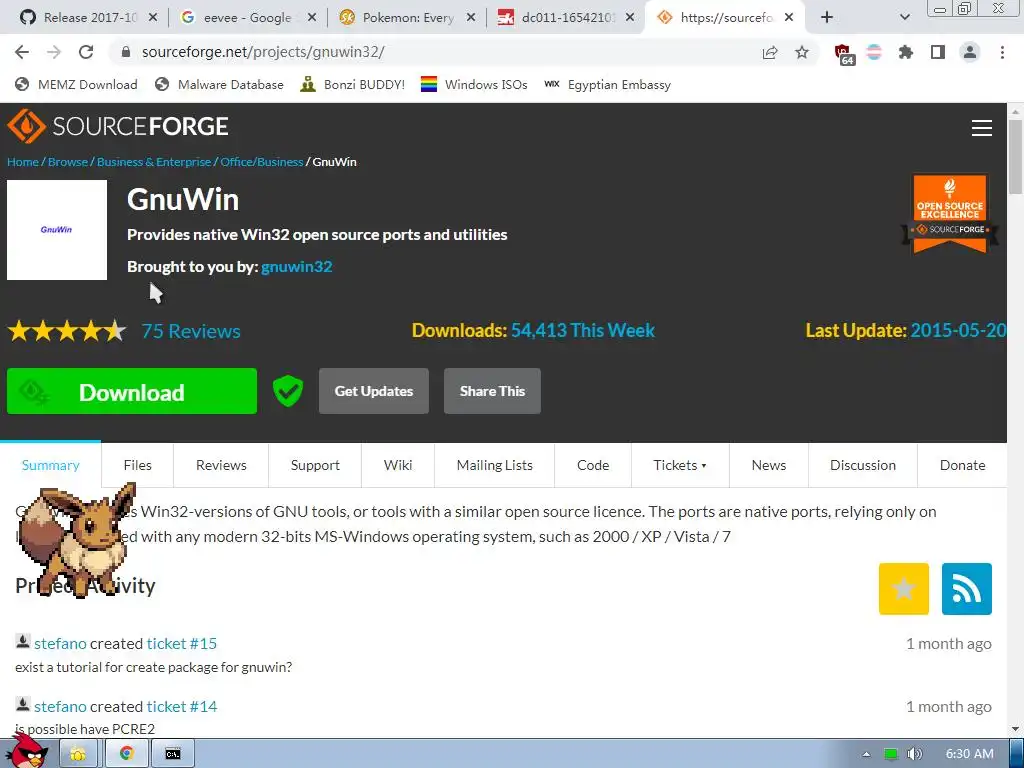The image size is (1024, 768).
Task: Show hidden system tray icons
Action: (866, 754)
